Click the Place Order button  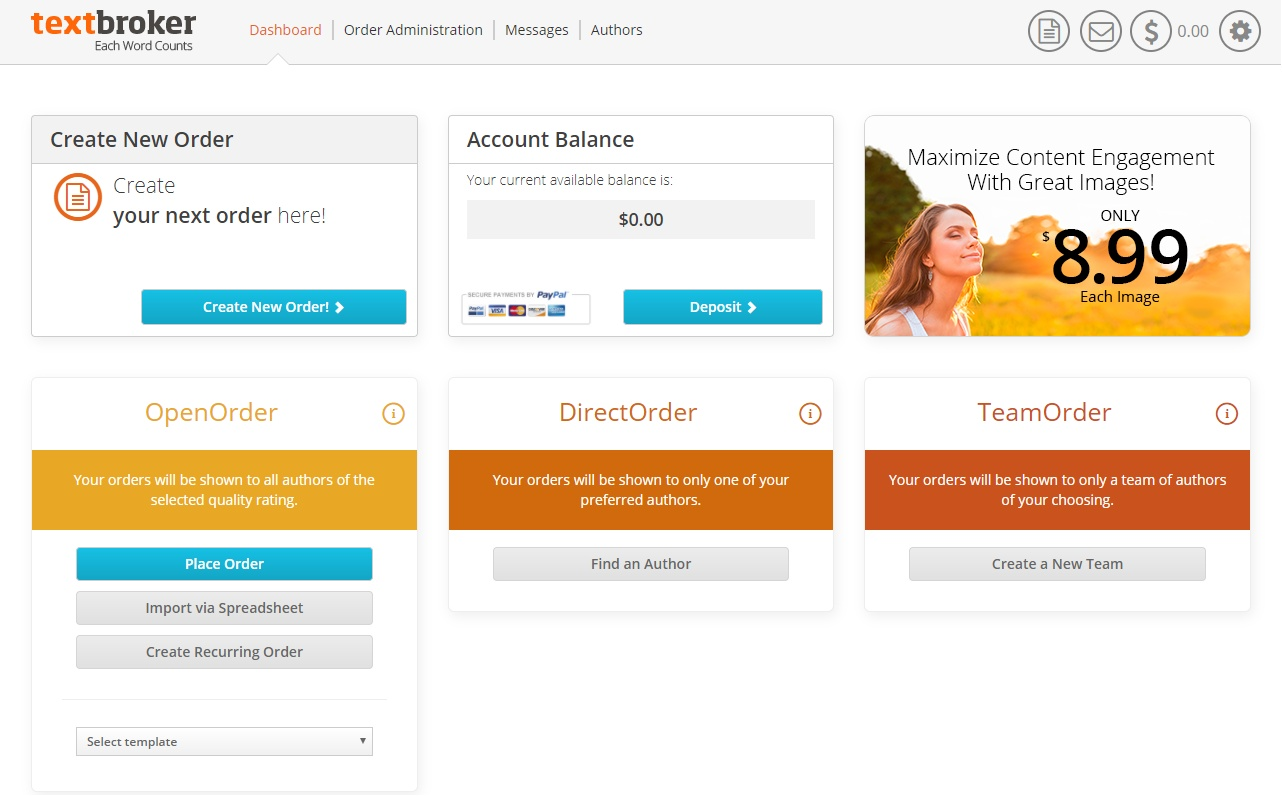click(224, 564)
